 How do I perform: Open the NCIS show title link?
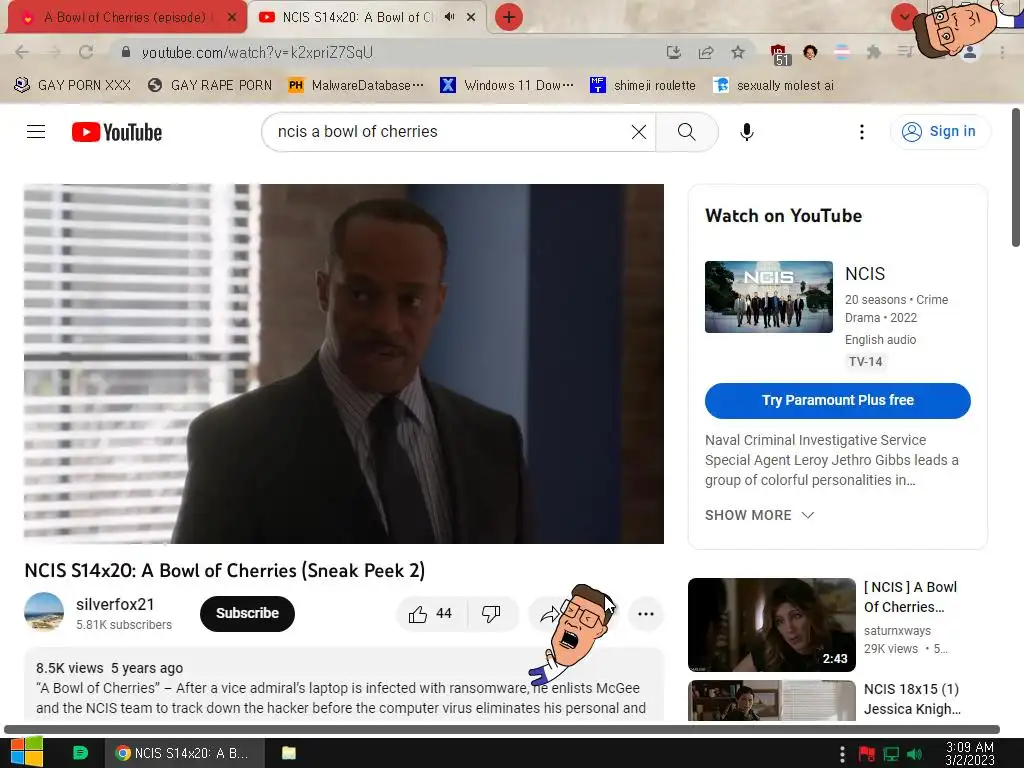865,274
